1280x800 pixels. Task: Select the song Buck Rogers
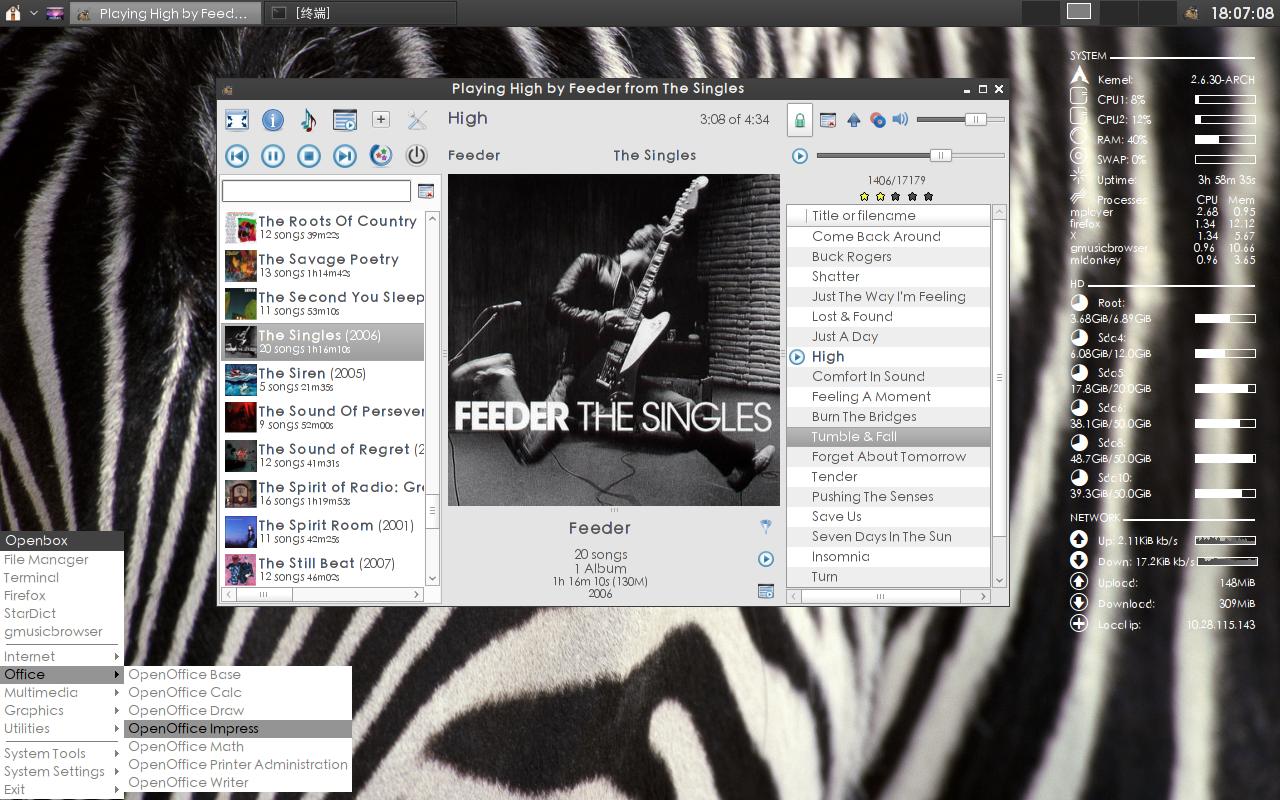(888, 256)
